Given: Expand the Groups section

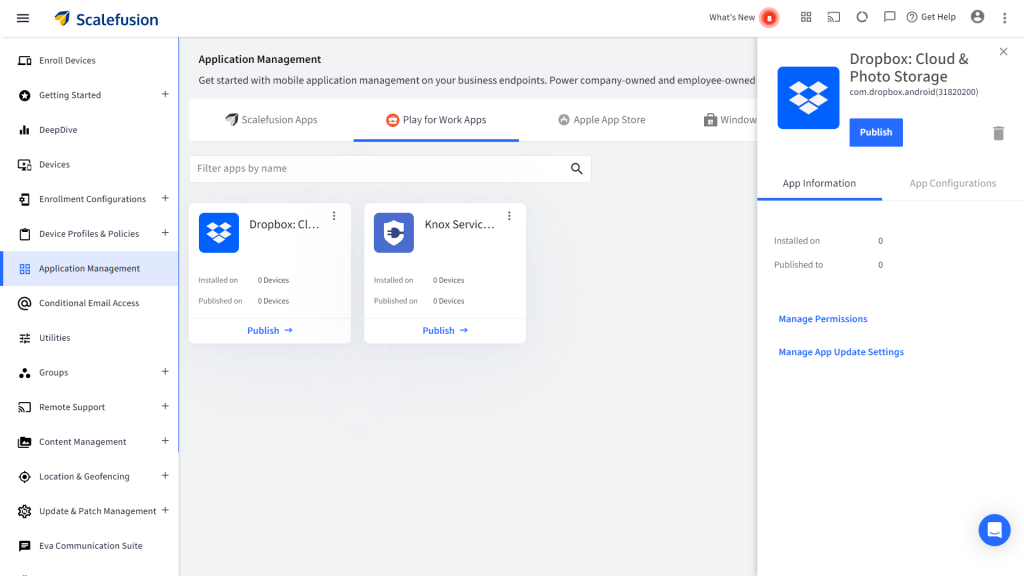Looking at the screenshot, I should point(165,372).
